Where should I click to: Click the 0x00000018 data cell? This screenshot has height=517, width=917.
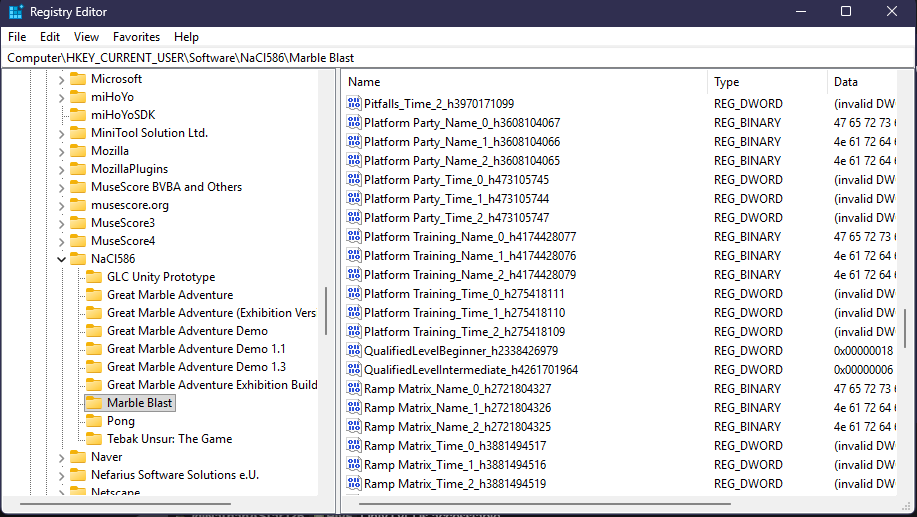[x=863, y=351]
